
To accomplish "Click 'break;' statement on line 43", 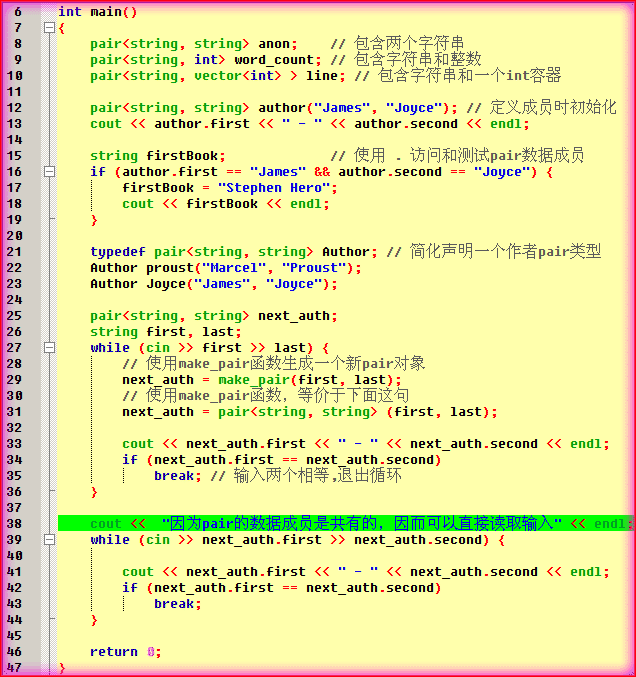I will click(177, 604).
